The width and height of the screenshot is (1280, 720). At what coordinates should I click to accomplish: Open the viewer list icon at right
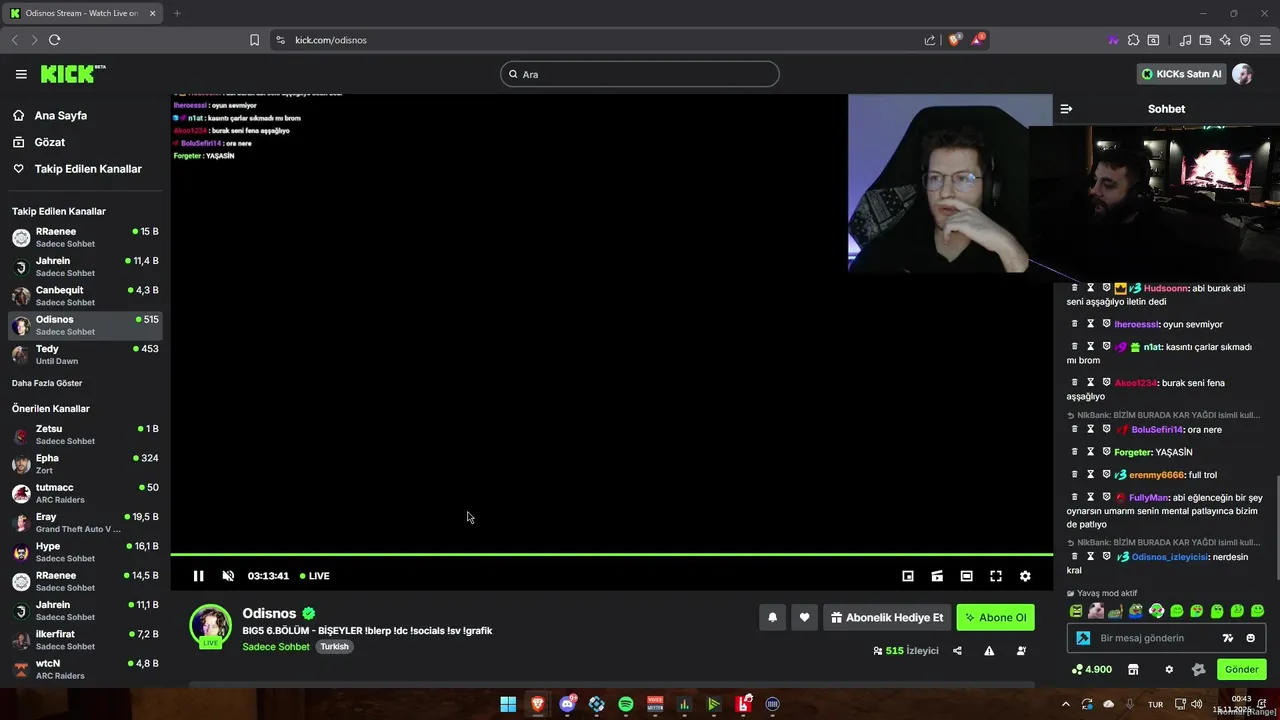[x=1021, y=651]
